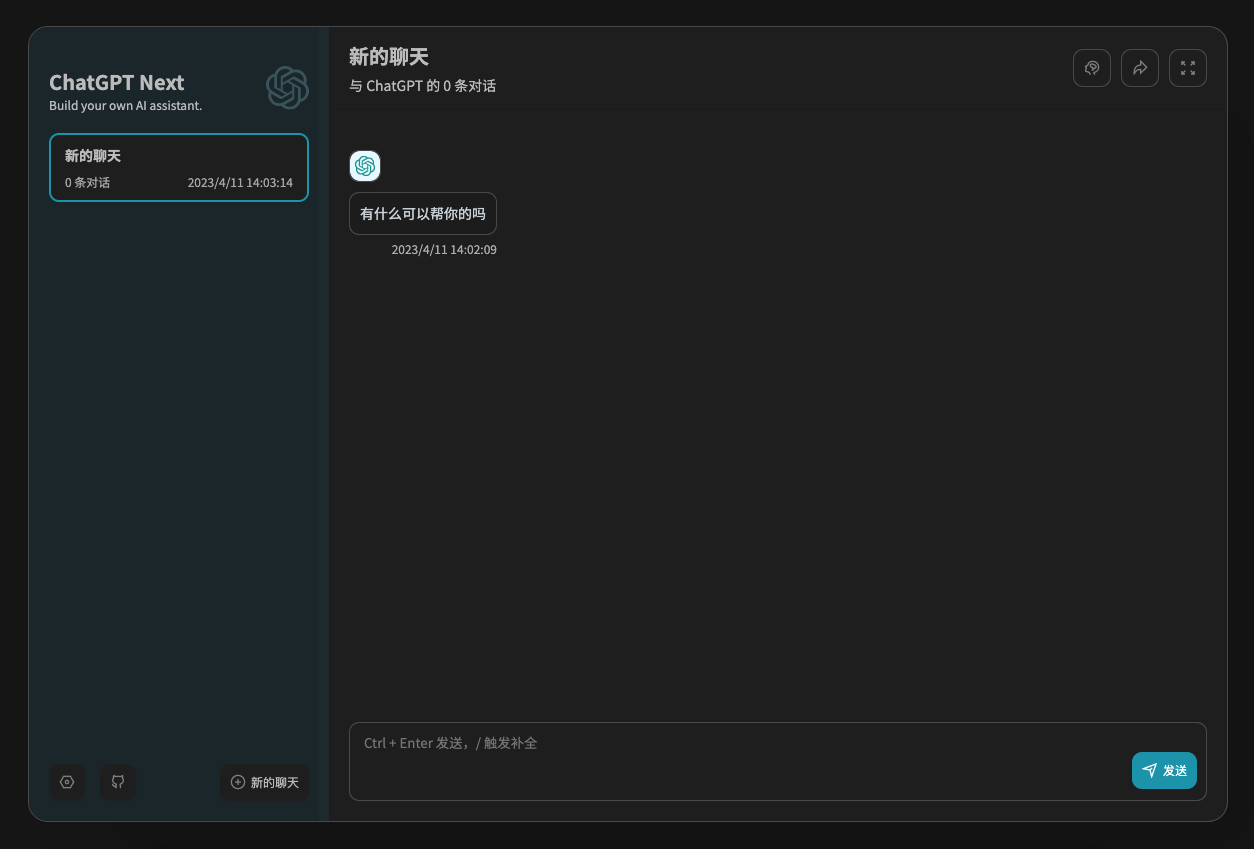Click the 新的聊天 title in chat header
Image resolution: width=1254 pixels, height=849 pixels.
[x=389, y=57]
